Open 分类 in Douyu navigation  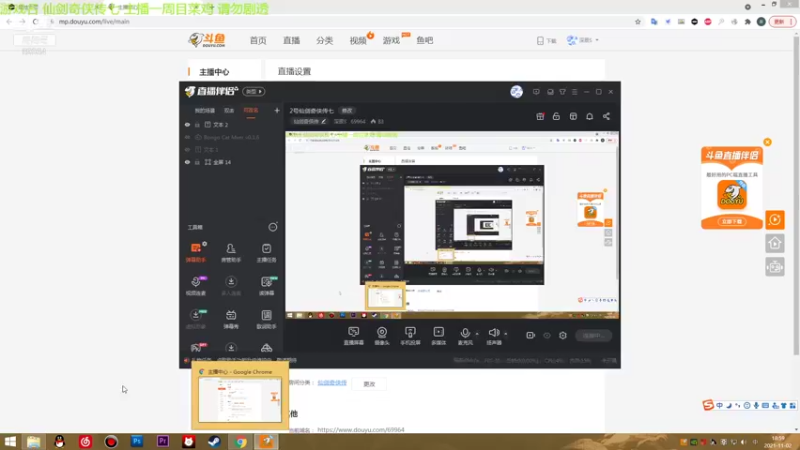324,40
